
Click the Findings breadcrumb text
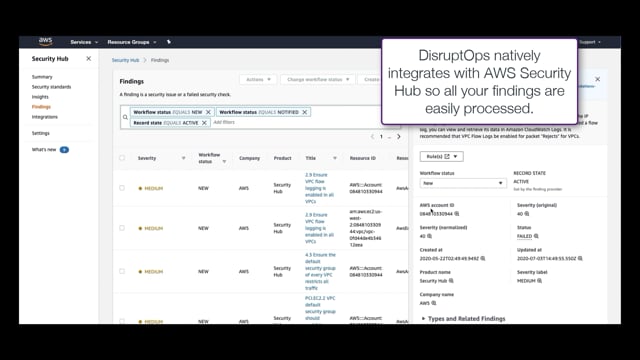click(x=160, y=60)
